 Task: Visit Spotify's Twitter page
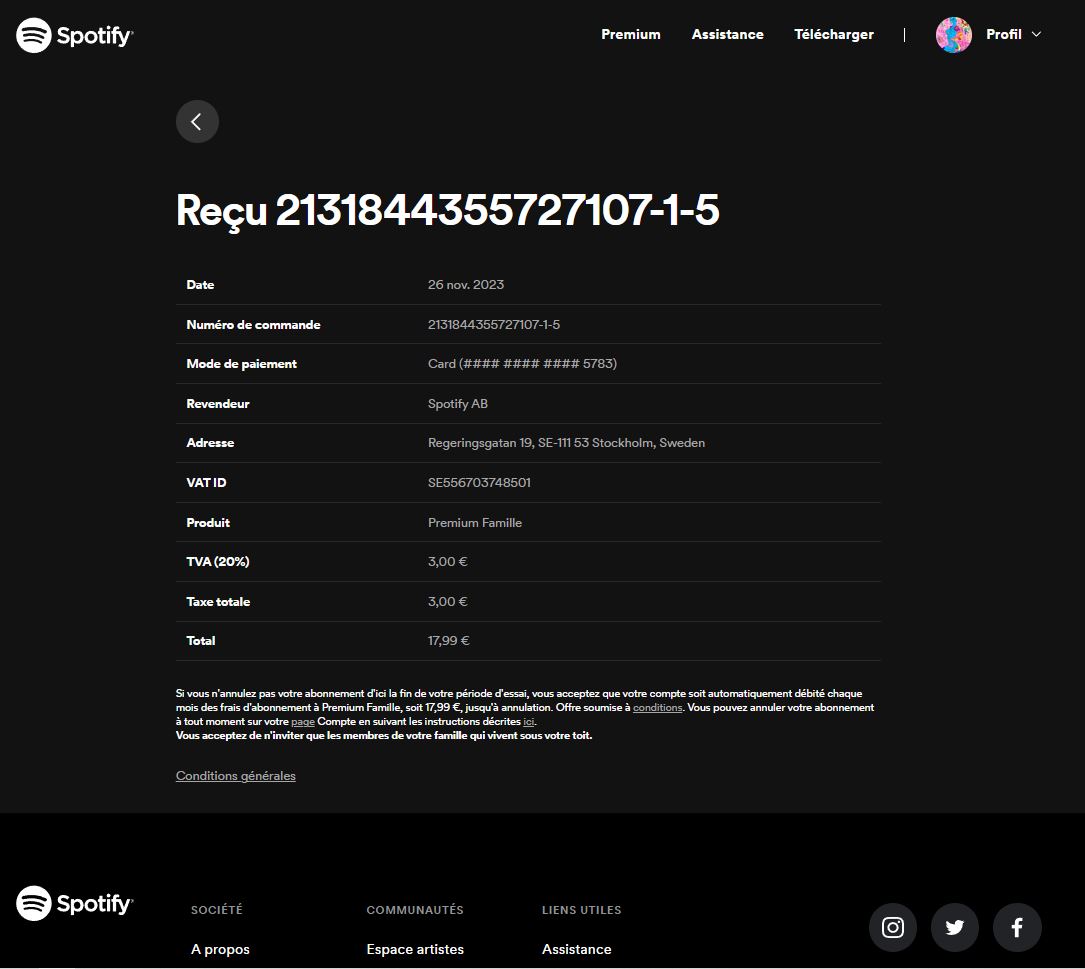[955, 927]
